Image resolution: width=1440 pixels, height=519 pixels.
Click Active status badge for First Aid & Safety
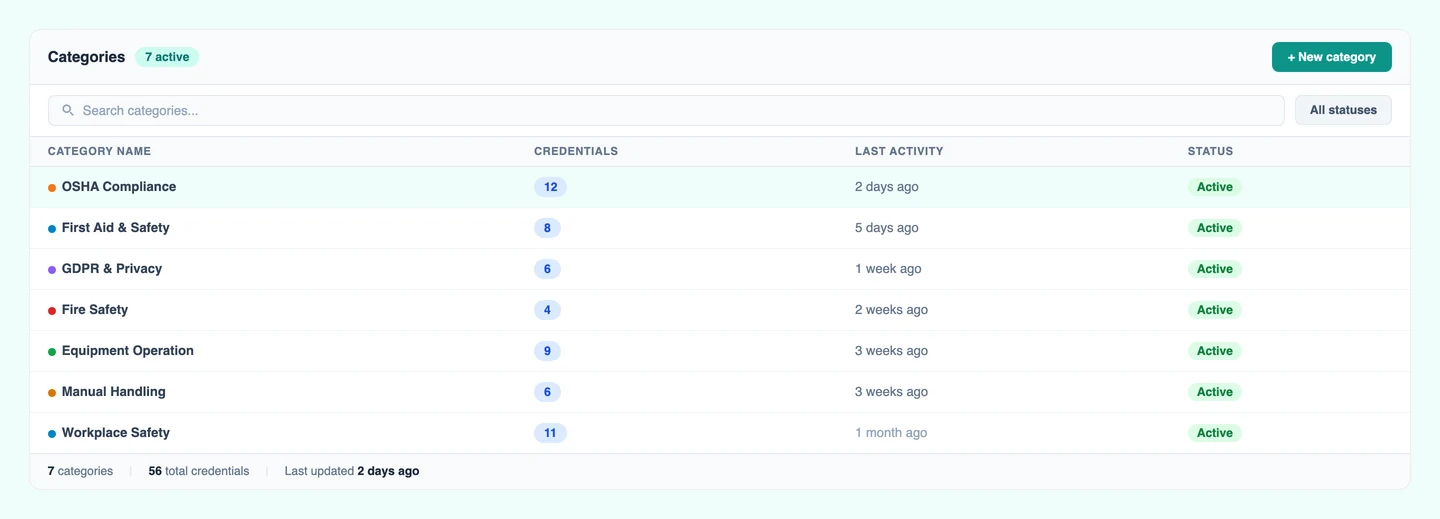[x=1215, y=228]
